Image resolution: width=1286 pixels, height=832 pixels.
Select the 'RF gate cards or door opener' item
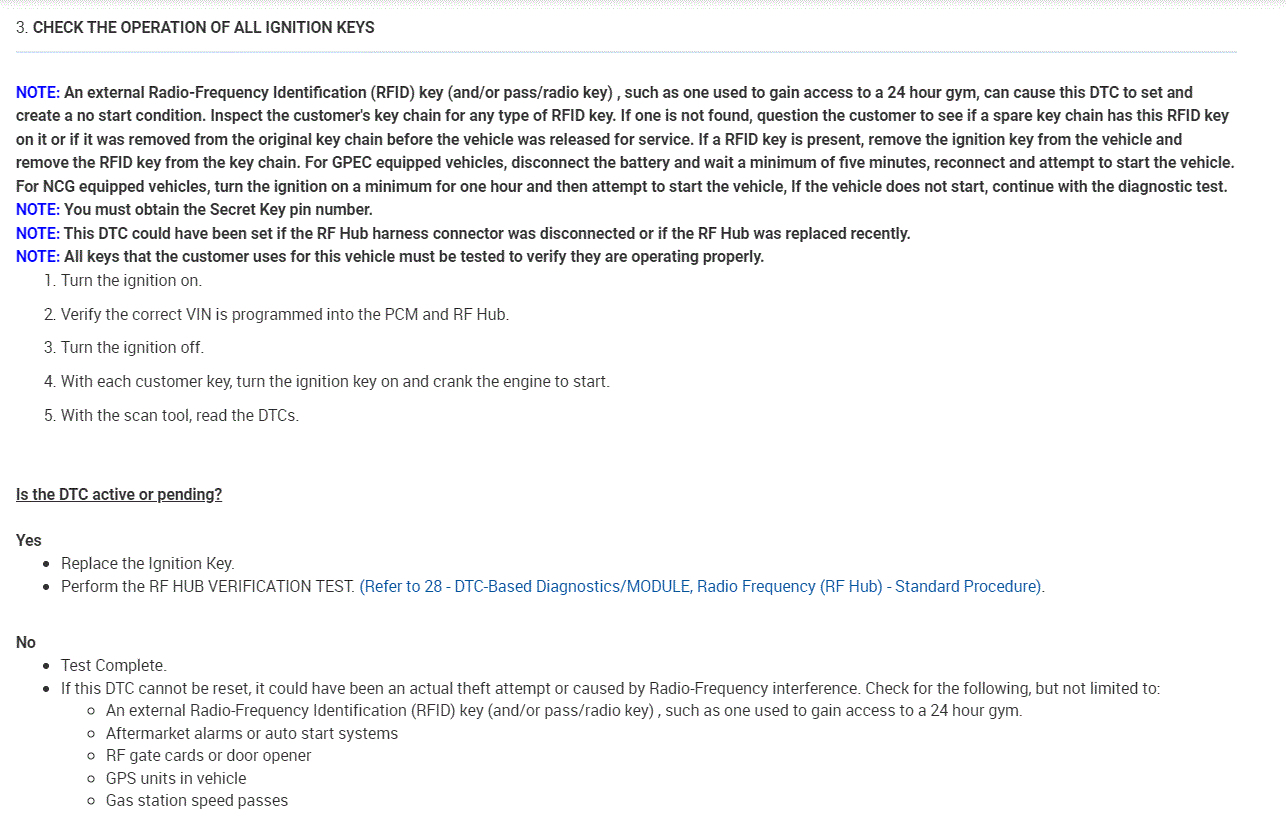click(208, 756)
